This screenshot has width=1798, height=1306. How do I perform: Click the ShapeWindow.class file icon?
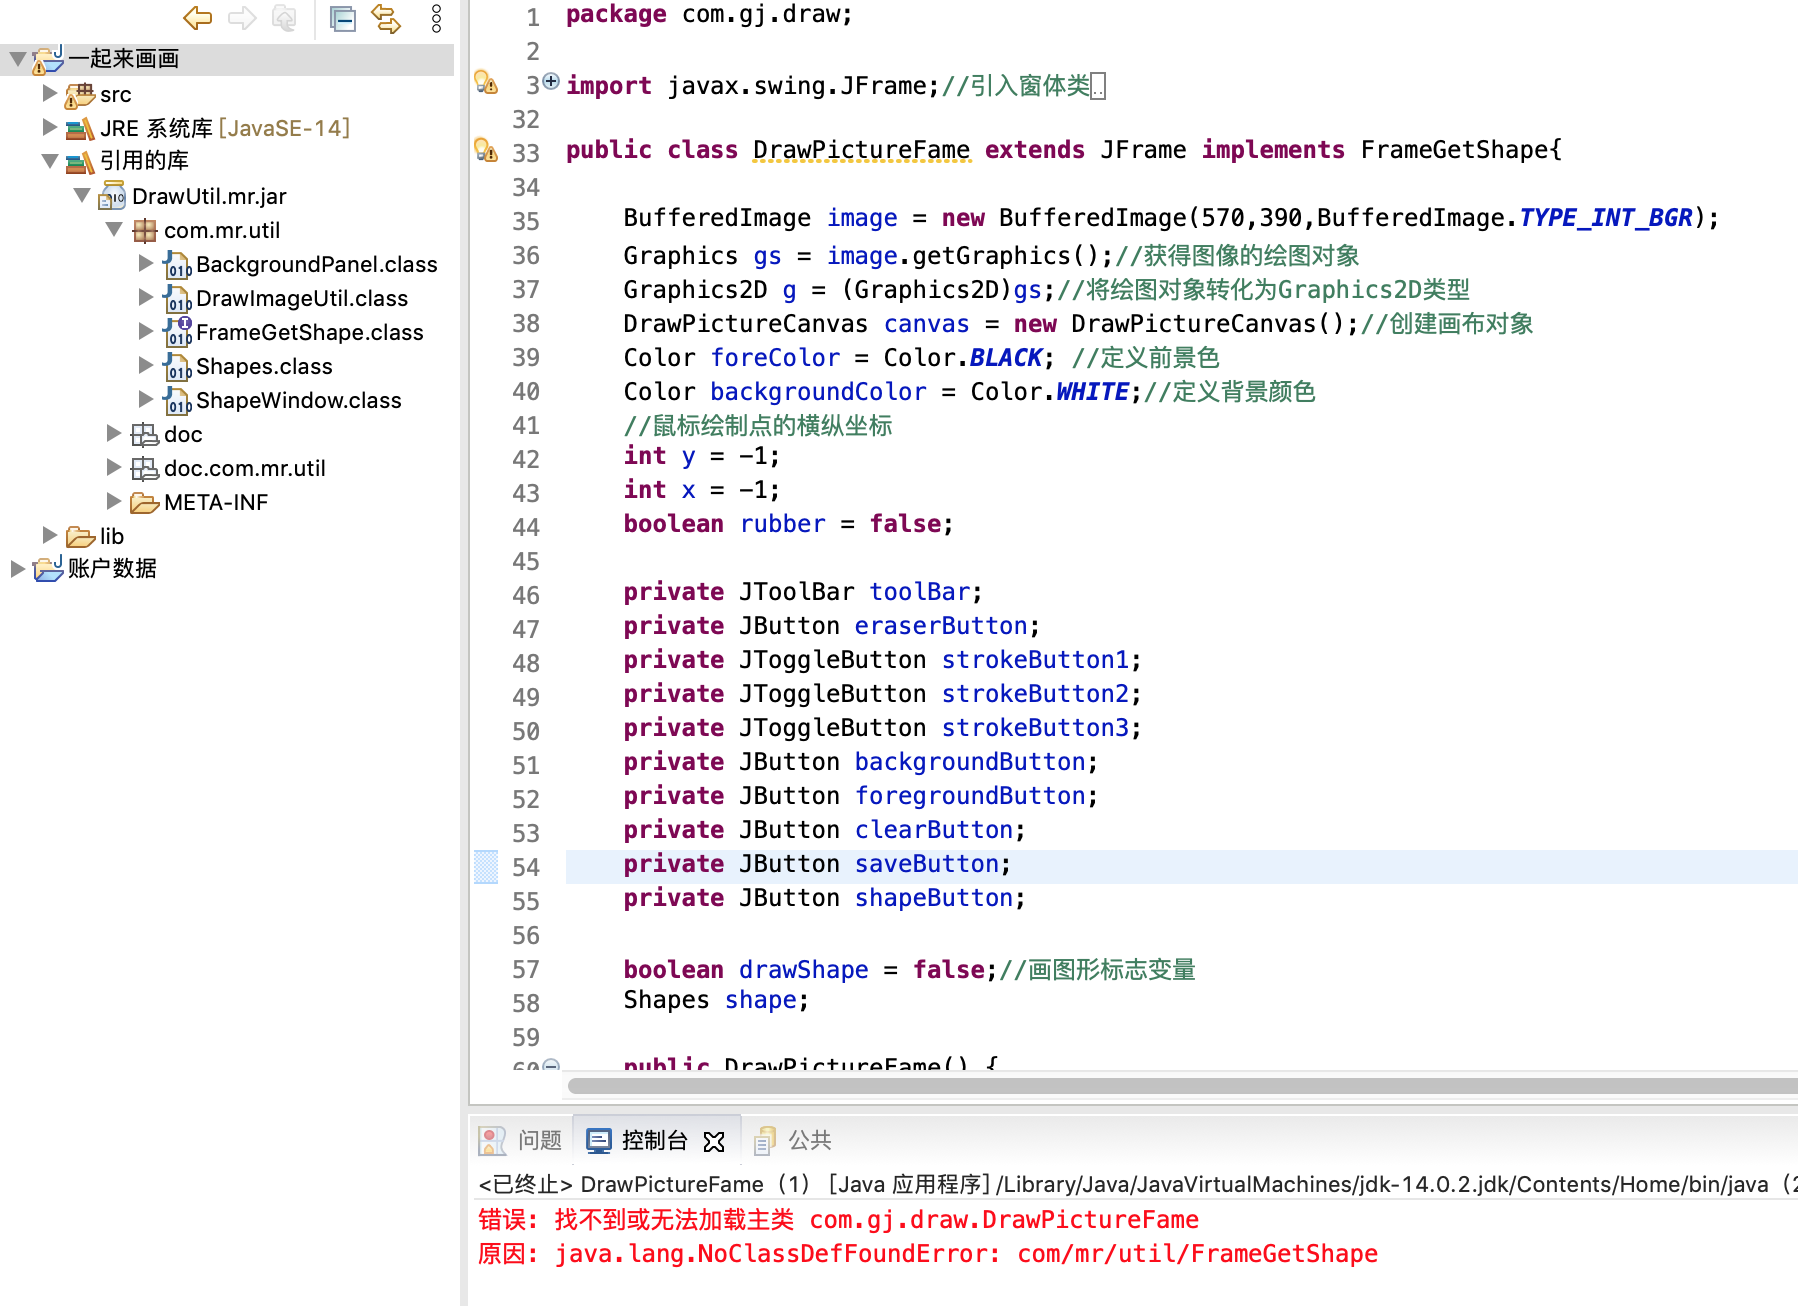pos(177,401)
